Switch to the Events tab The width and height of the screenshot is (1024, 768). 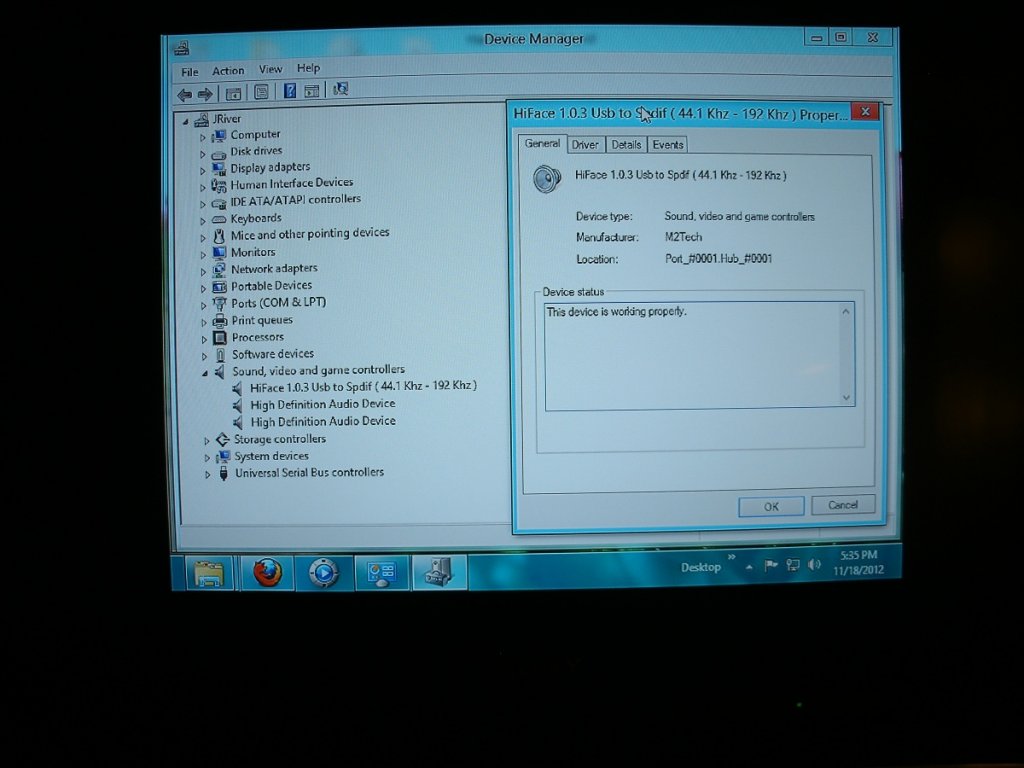(667, 145)
